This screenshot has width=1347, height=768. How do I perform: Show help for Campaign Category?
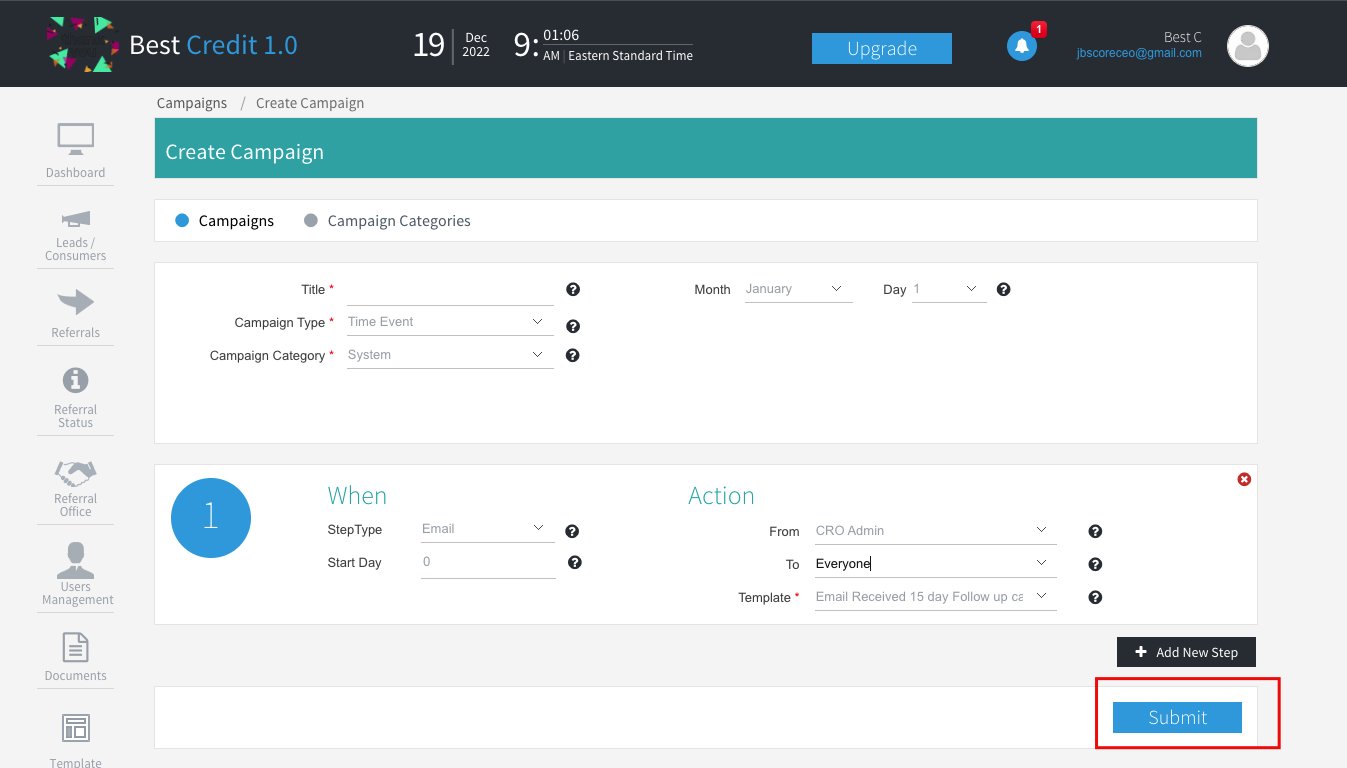[x=573, y=355]
